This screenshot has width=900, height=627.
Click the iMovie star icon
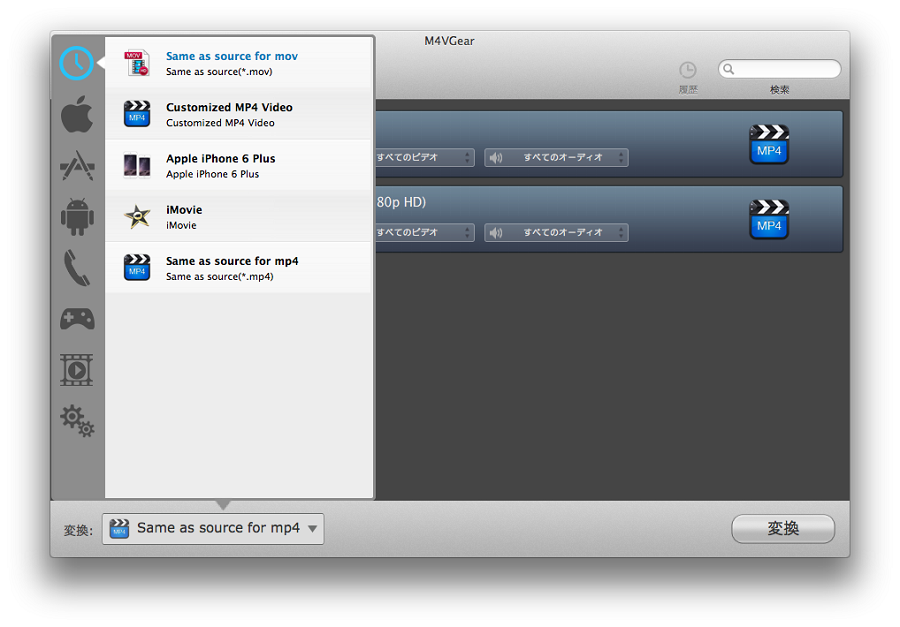[x=137, y=216]
